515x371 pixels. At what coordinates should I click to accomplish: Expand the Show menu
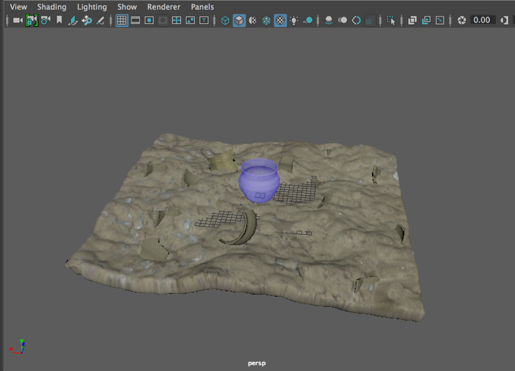(x=127, y=7)
